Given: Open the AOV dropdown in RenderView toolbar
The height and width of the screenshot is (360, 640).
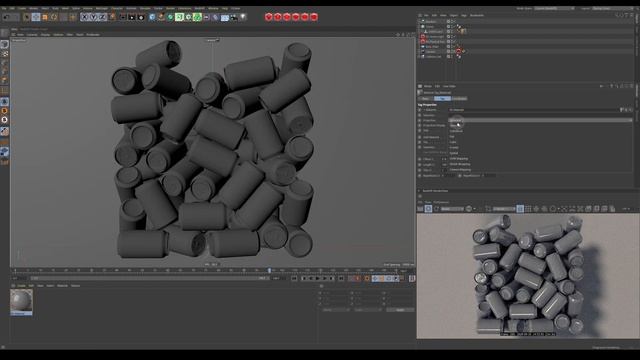Looking at the screenshot, I should click(452, 209).
